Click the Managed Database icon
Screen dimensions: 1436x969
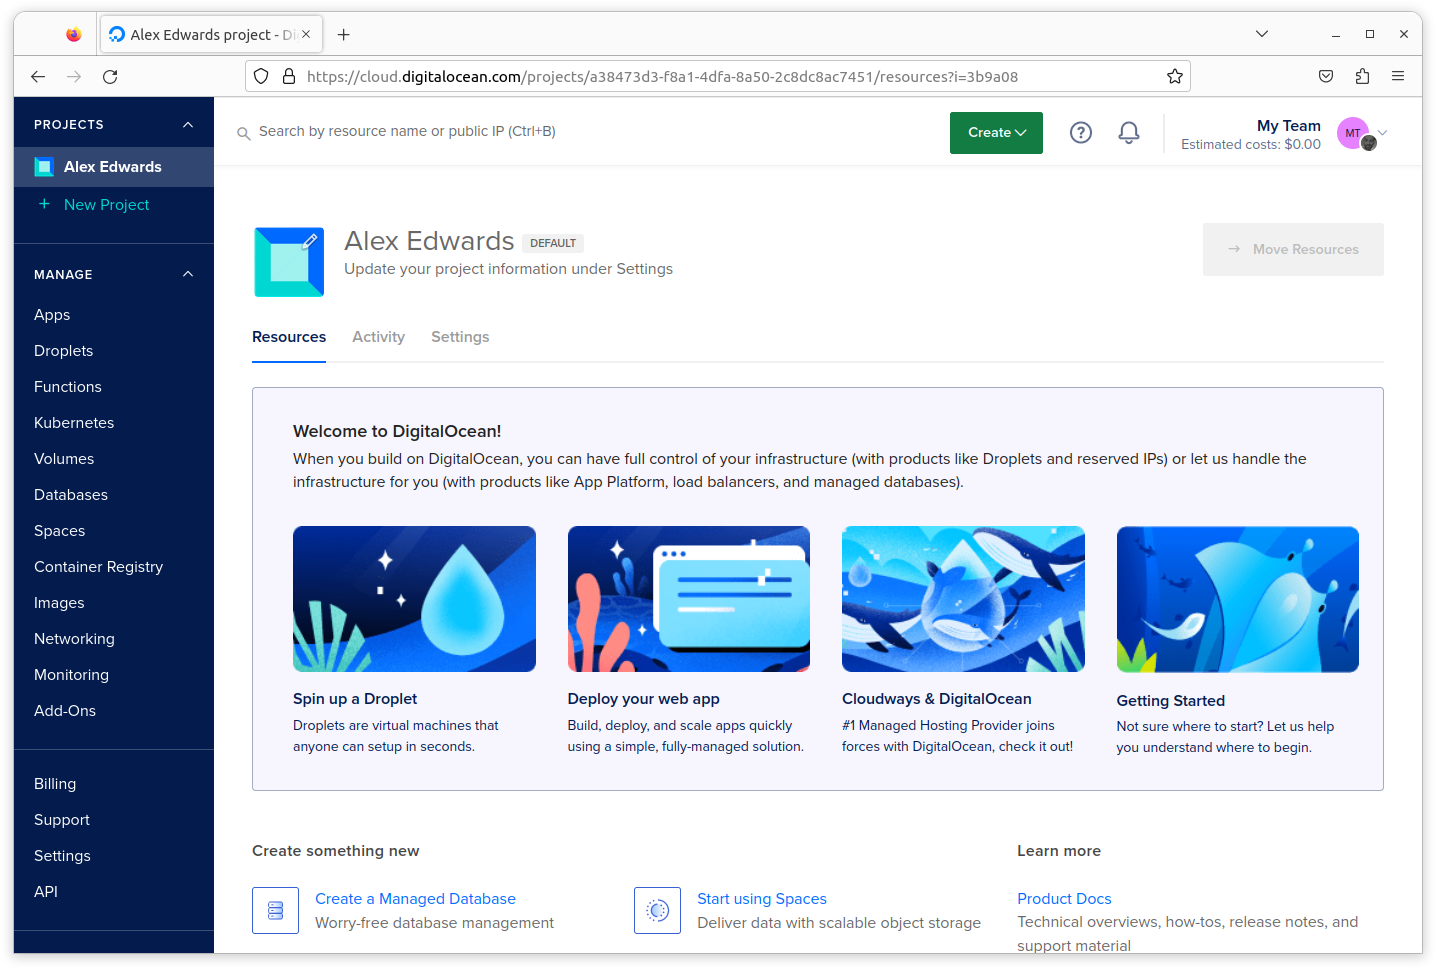click(x=275, y=910)
